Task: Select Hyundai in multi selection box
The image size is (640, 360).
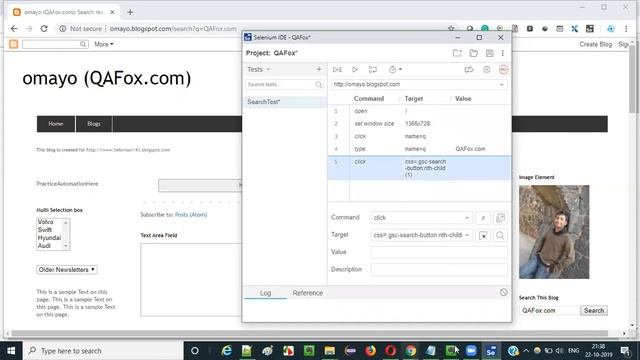Action: coord(49,238)
